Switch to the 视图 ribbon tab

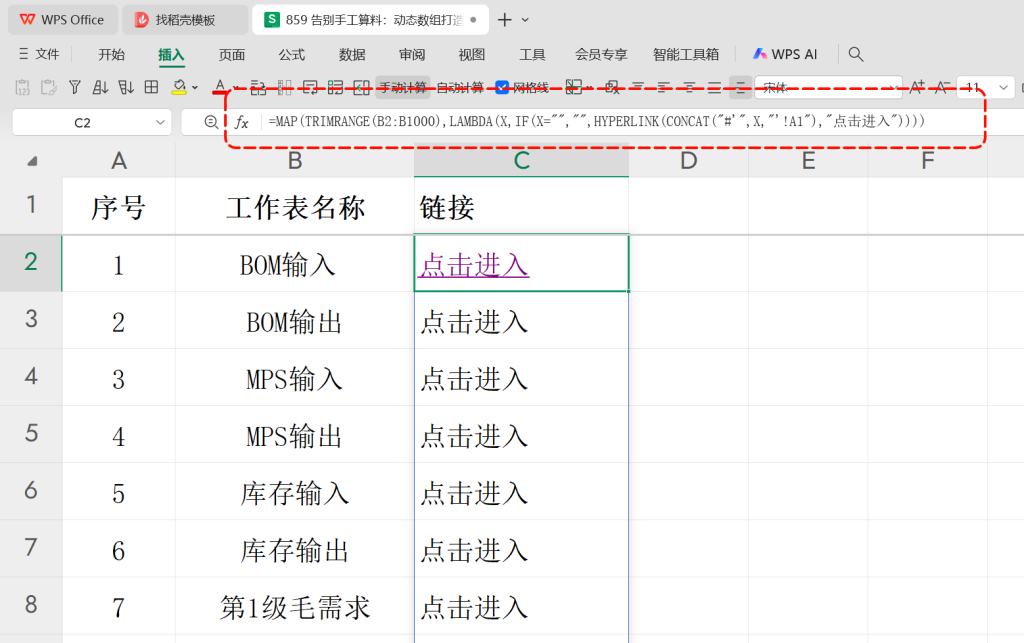pos(472,55)
